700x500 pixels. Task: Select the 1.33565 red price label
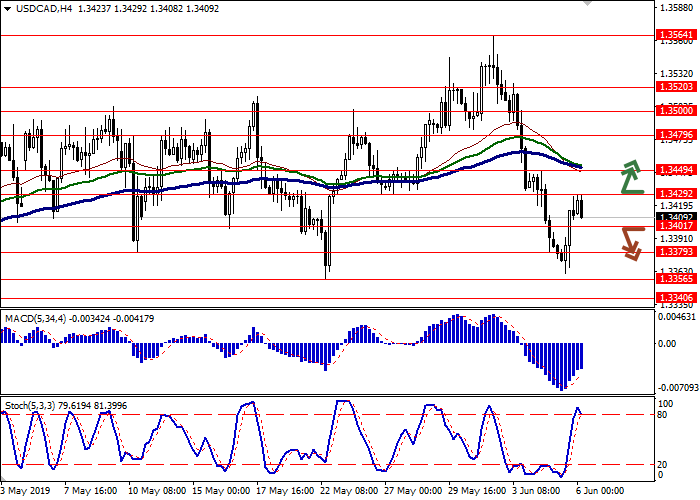pos(676,279)
